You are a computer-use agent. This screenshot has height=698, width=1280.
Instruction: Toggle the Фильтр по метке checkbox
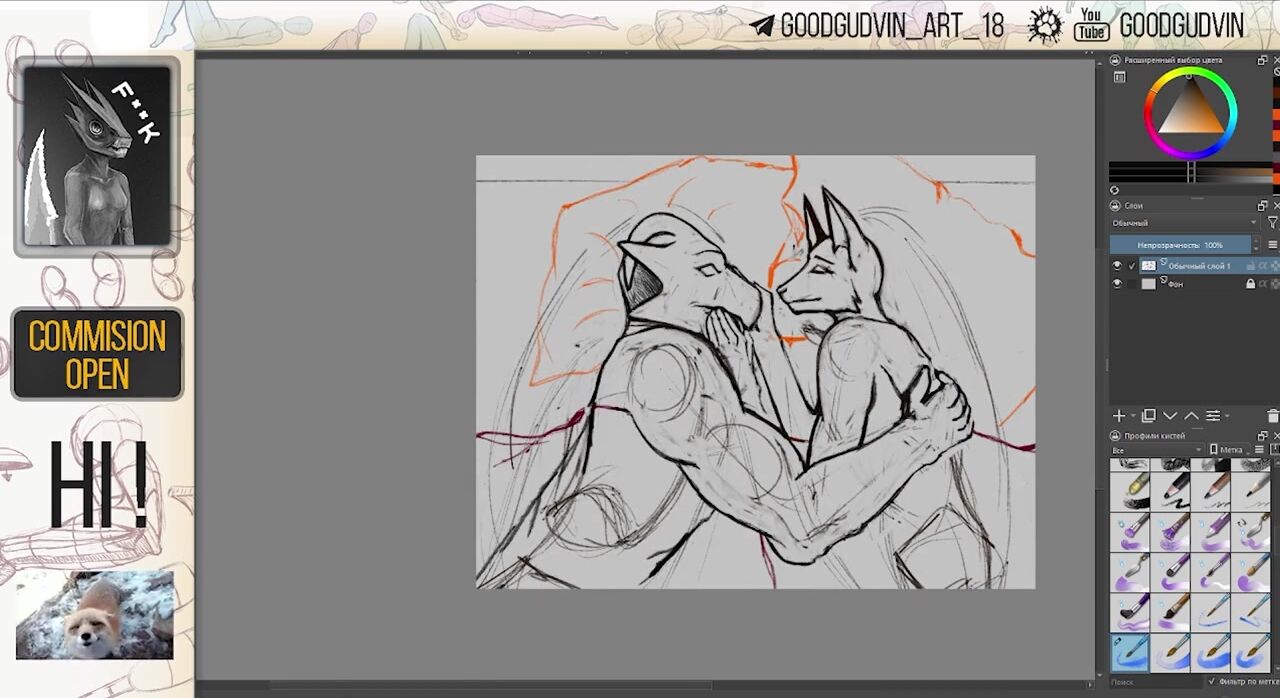coord(1213,682)
